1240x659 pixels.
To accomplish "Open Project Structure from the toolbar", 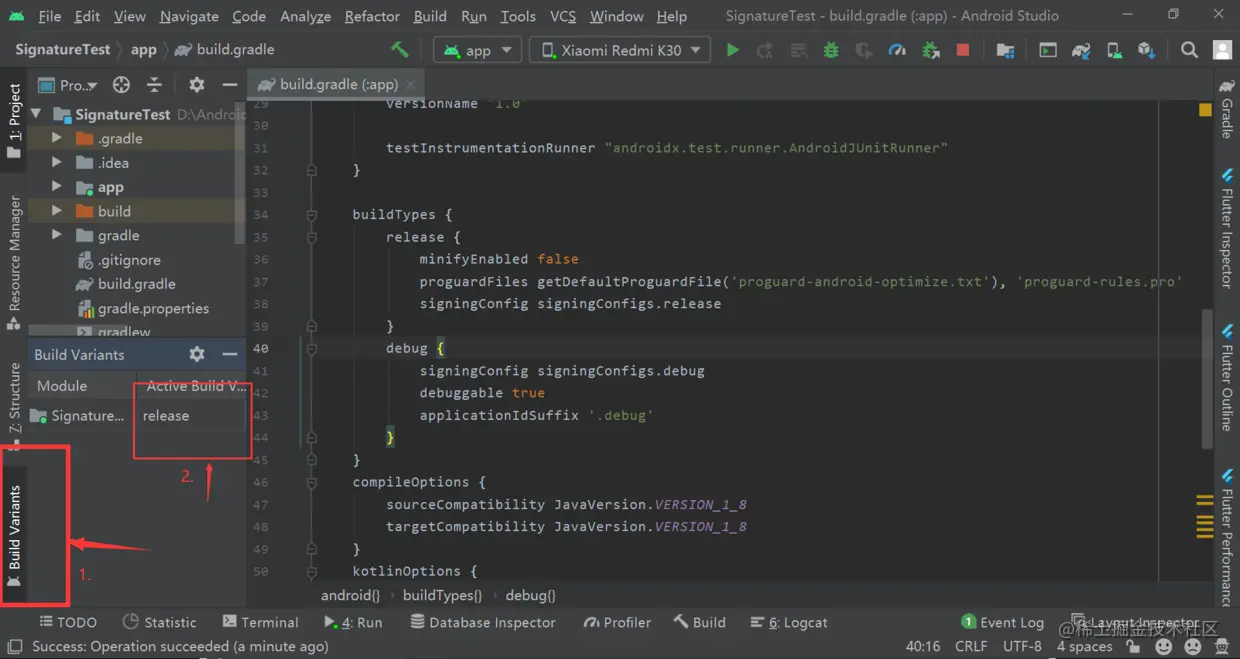I will [x=1006, y=50].
